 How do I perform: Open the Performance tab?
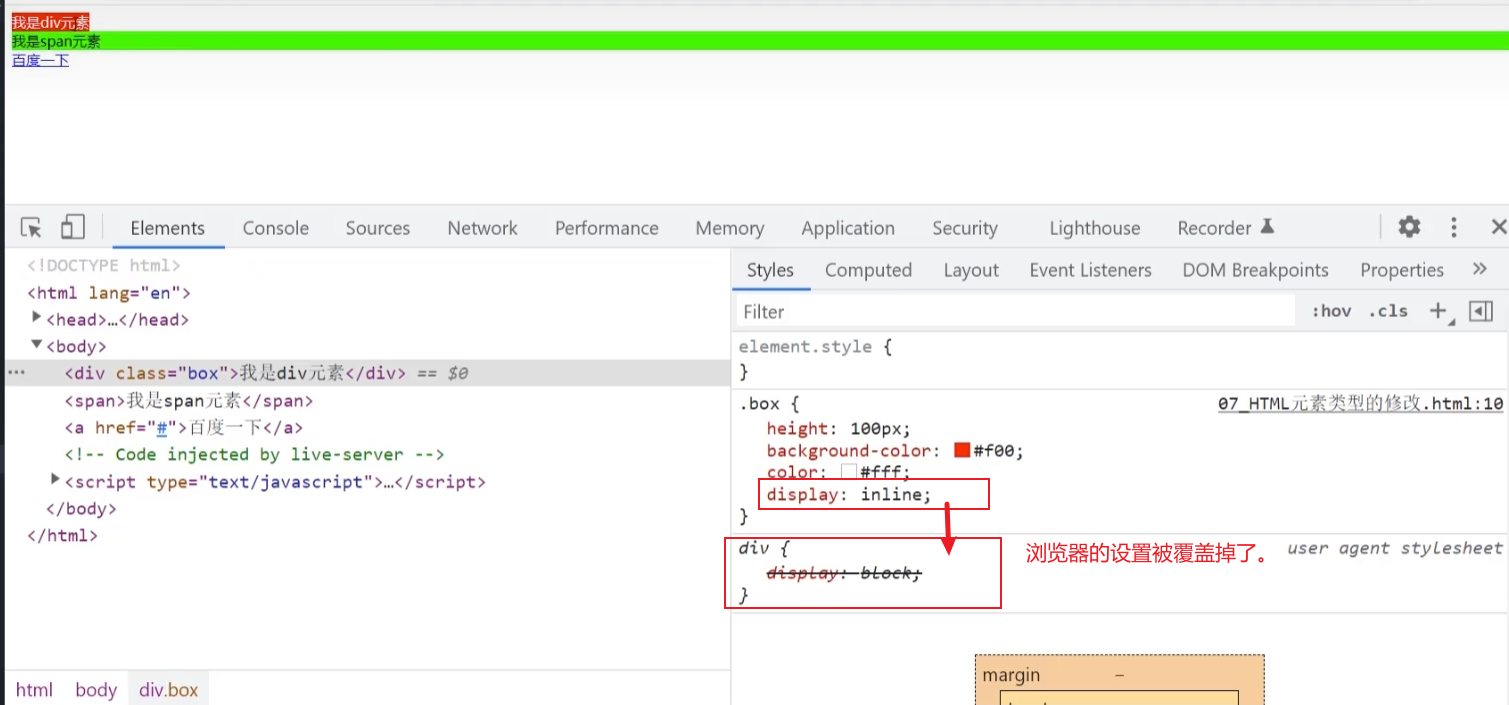click(x=607, y=228)
